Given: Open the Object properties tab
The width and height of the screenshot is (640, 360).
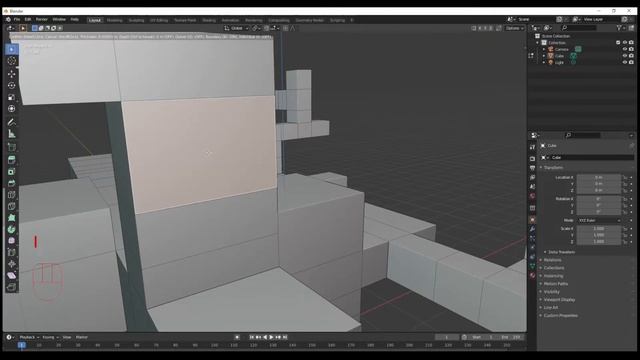Looking at the screenshot, I should pyautogui.click(x=532, y=220).
